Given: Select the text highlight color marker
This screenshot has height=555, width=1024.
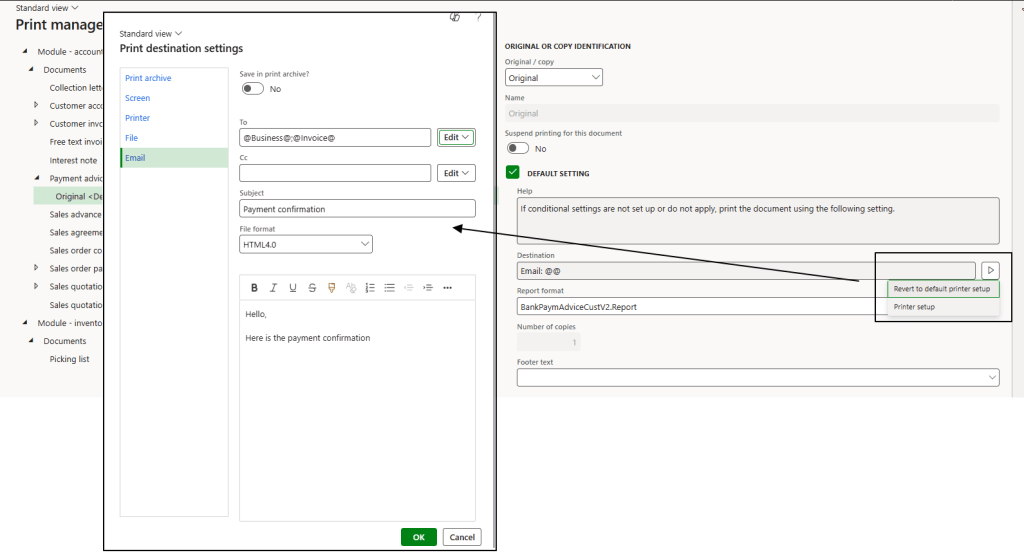Looking at the screenshot, I should (331, 288).
